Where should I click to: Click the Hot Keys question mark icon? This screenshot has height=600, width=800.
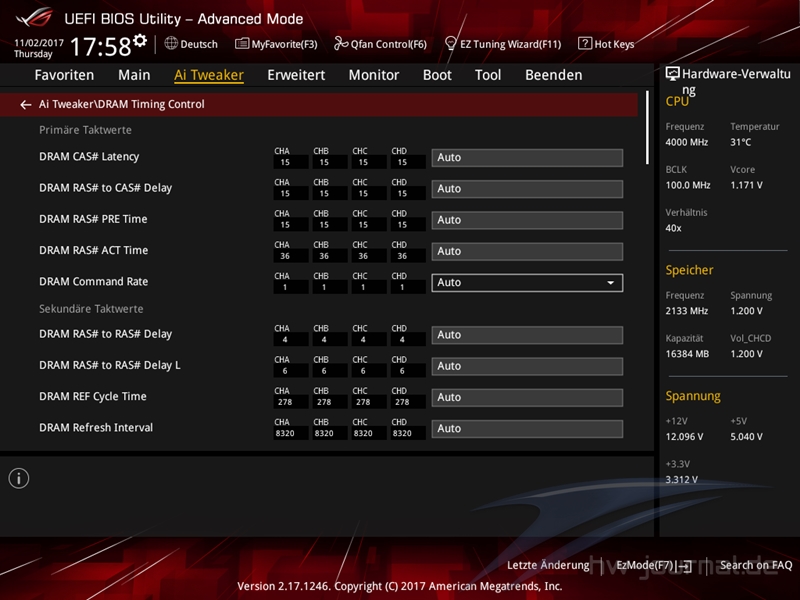coord(585,43)
